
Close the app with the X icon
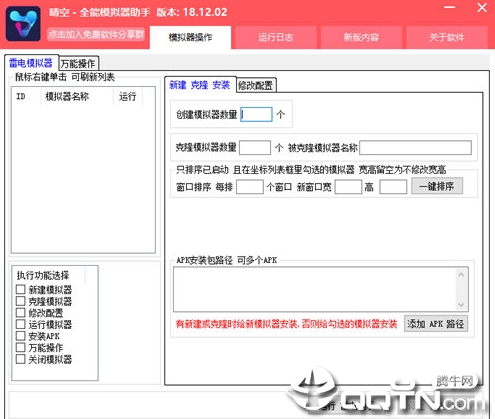482,8
